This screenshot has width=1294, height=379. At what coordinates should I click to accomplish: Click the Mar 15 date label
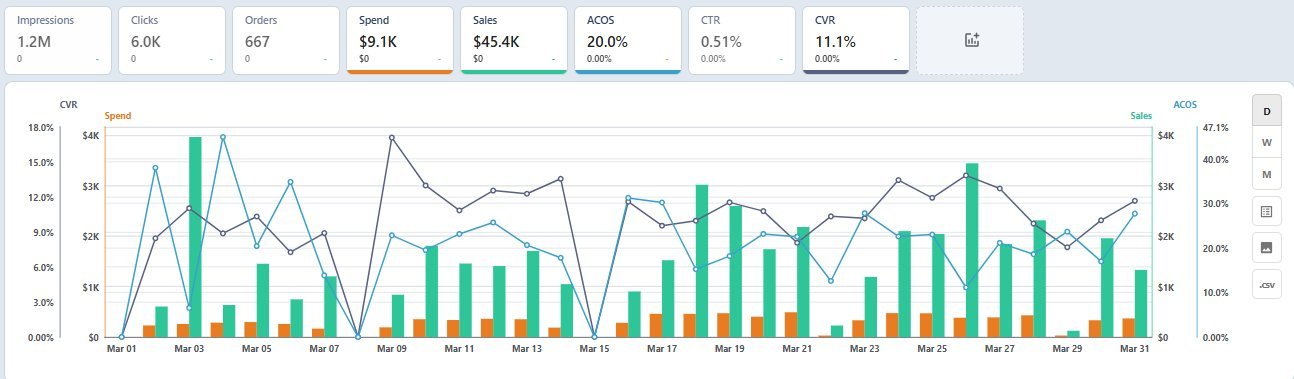point(594,349)
